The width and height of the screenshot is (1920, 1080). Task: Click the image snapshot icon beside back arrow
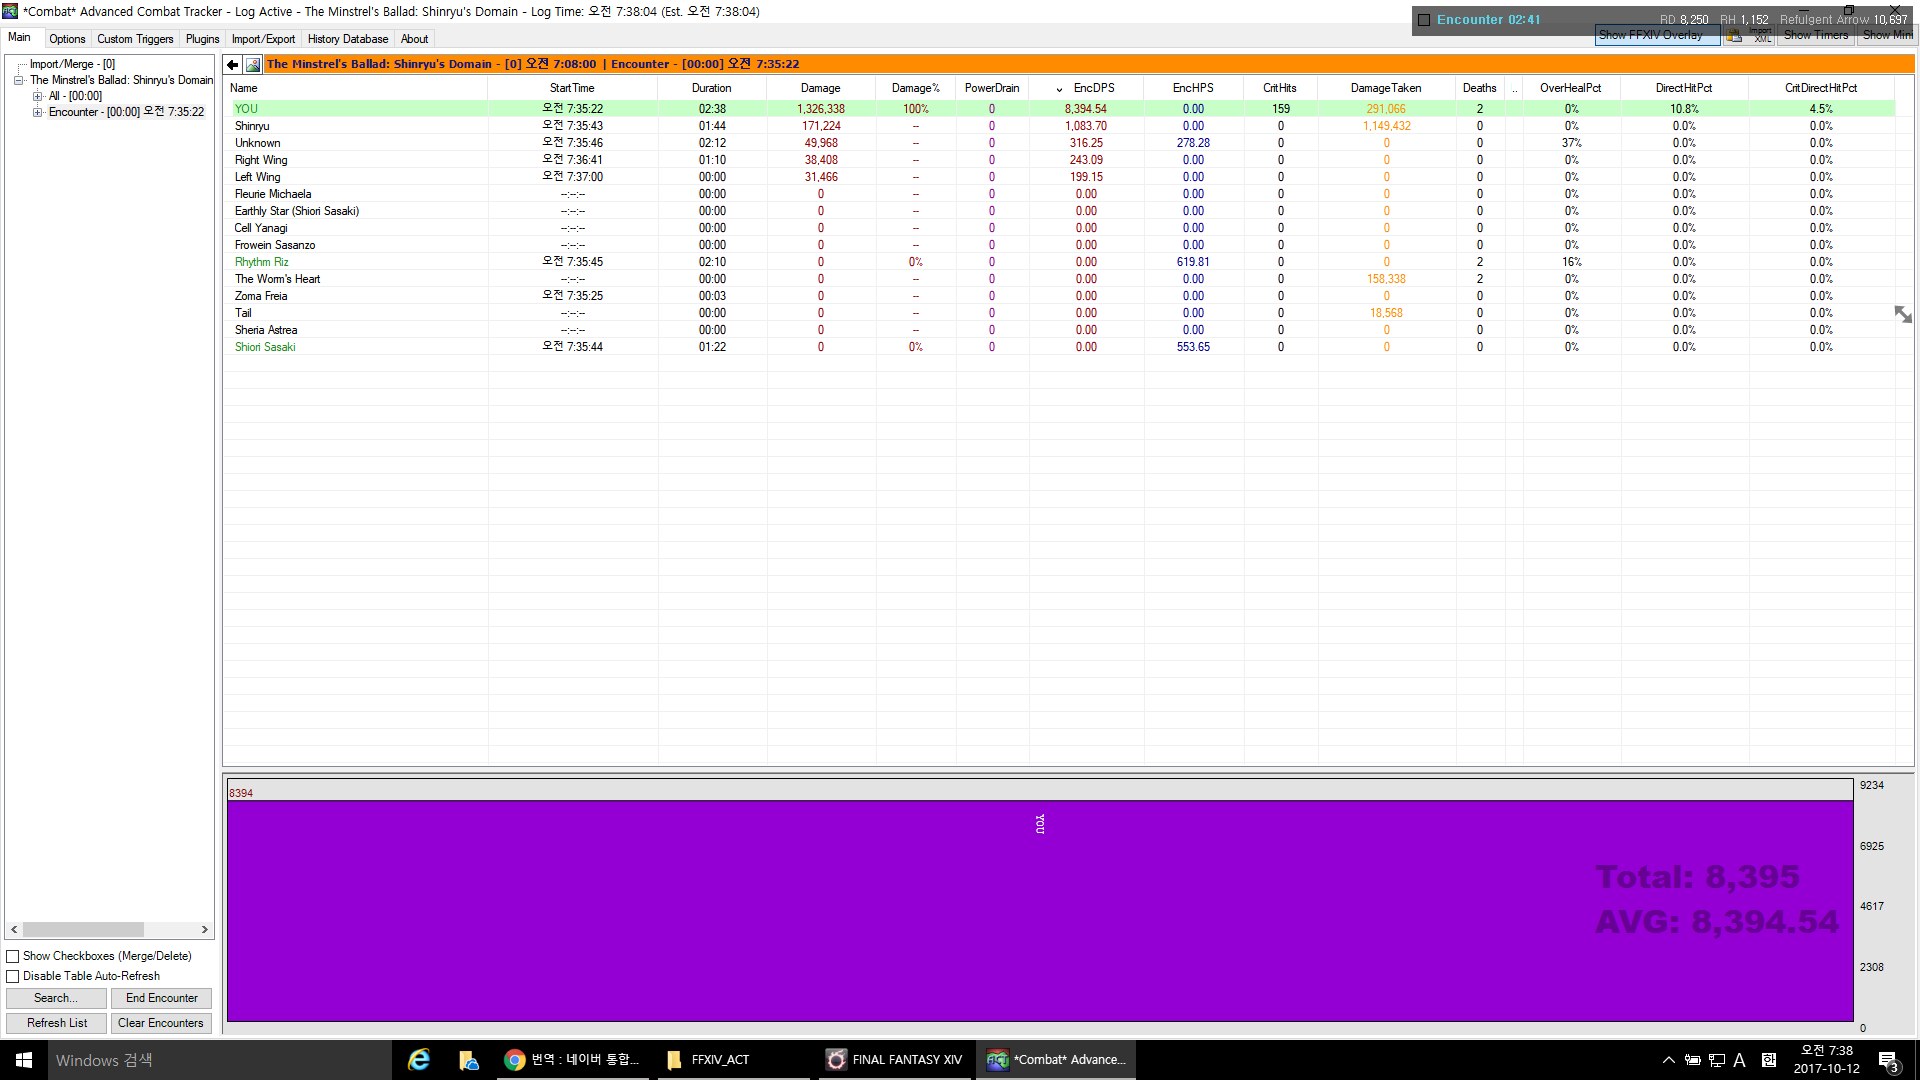coord(253,64)
